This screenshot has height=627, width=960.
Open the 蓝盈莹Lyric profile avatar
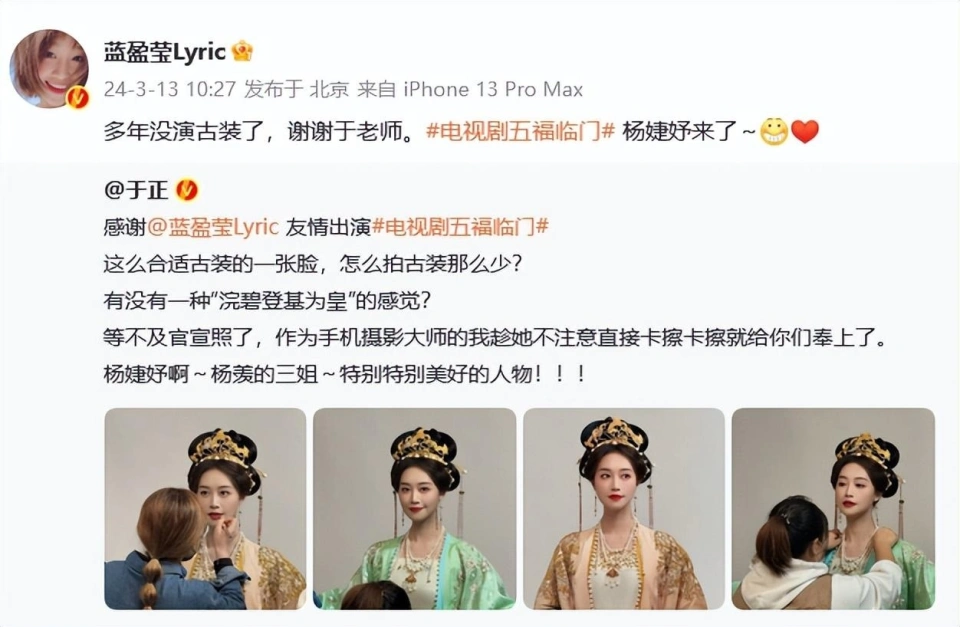49,69
